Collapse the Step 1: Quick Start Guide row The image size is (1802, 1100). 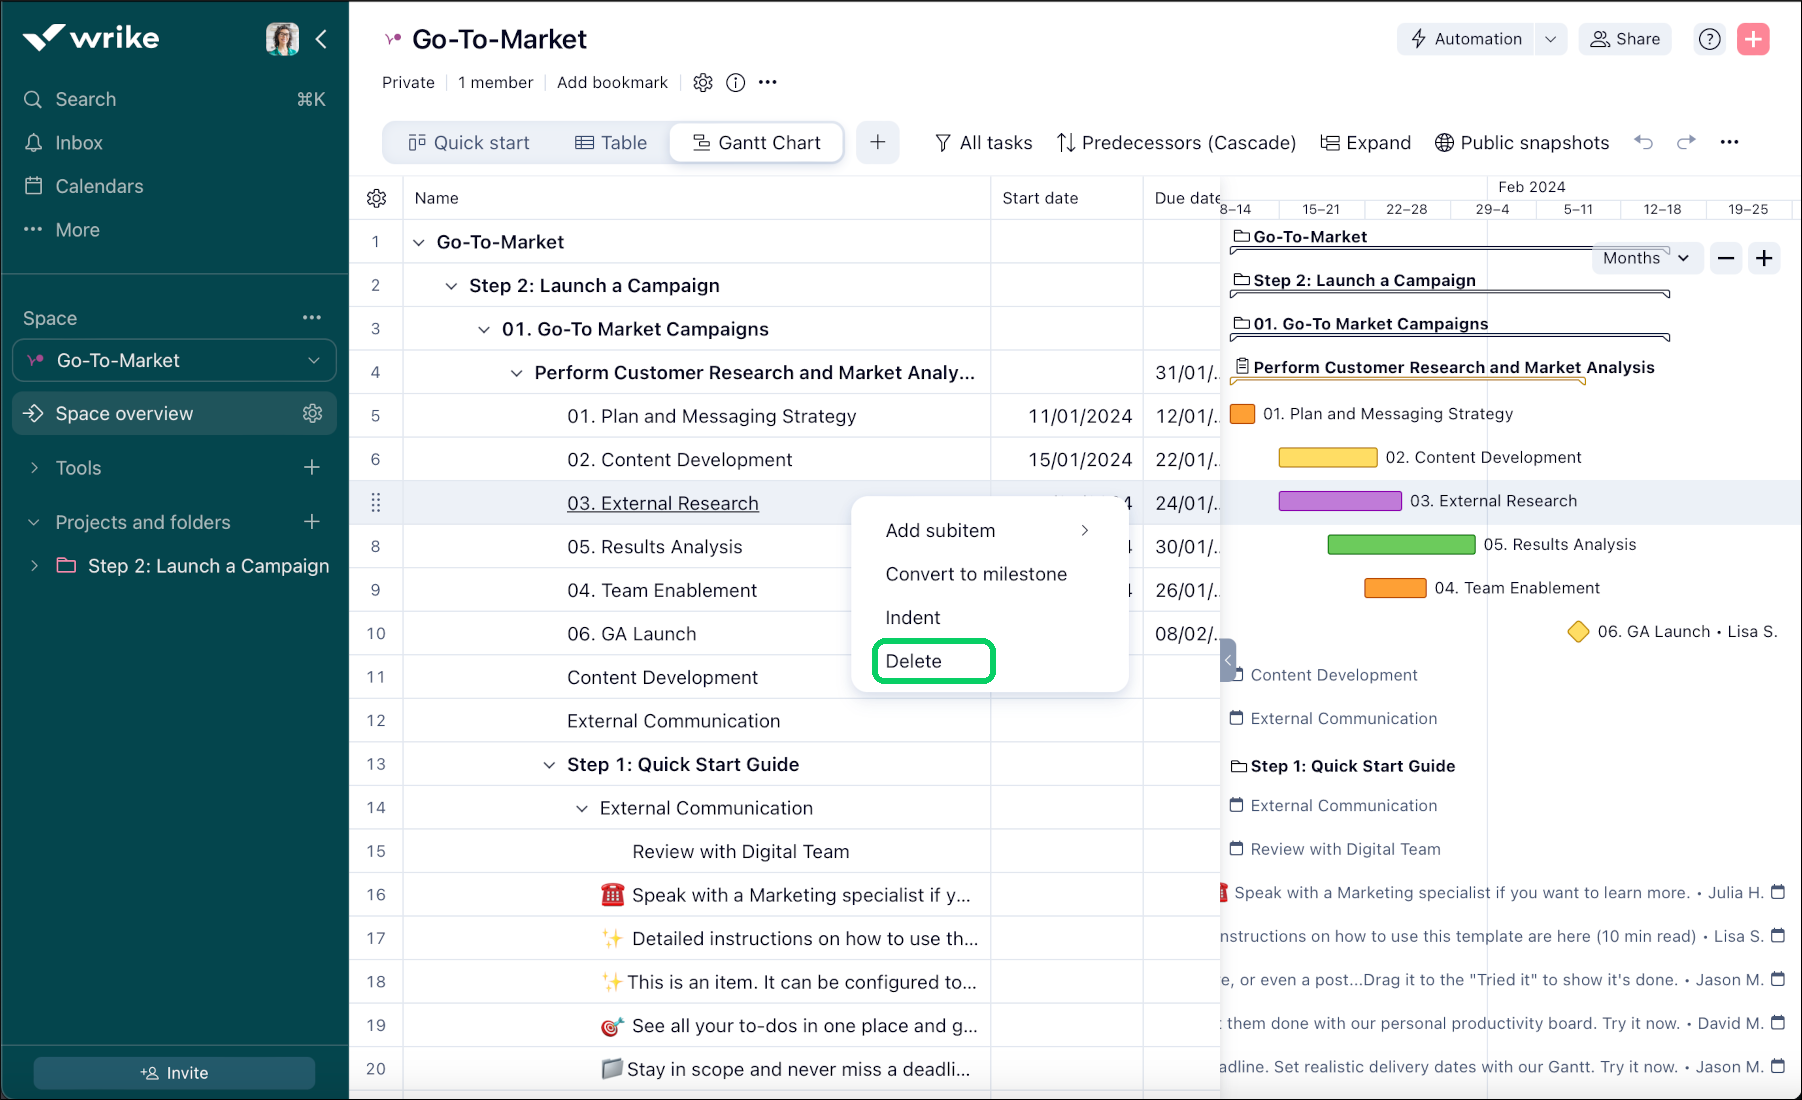pyautogui.click(x=549, y=765)
